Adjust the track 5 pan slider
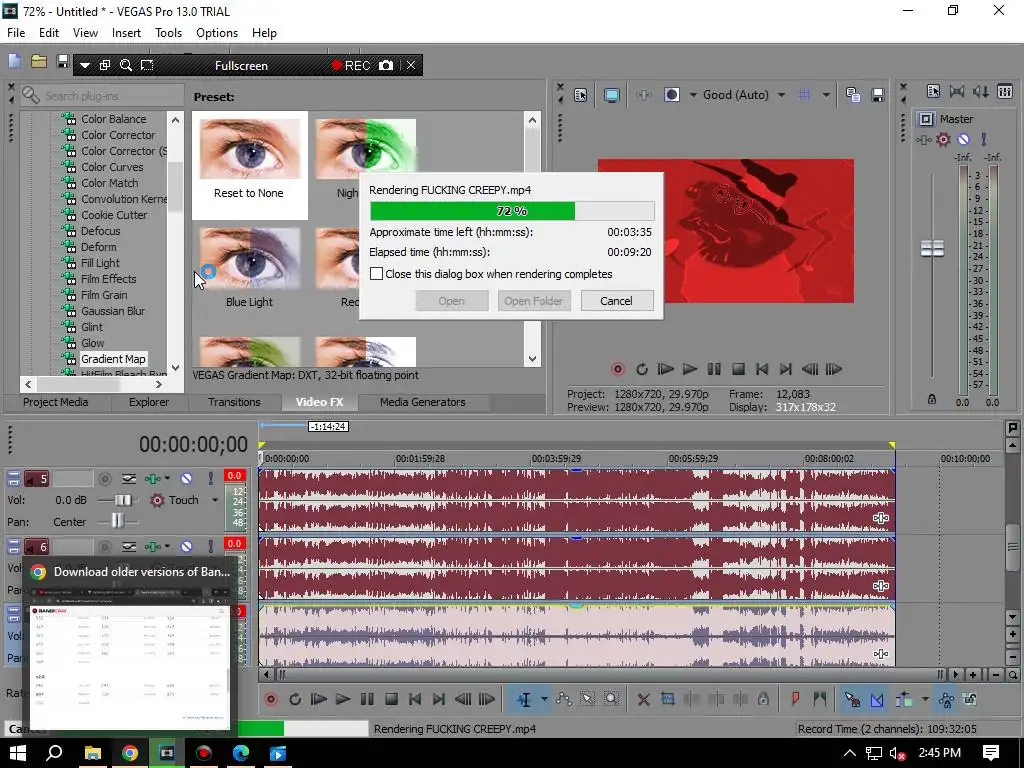 [x=117, y=520]
